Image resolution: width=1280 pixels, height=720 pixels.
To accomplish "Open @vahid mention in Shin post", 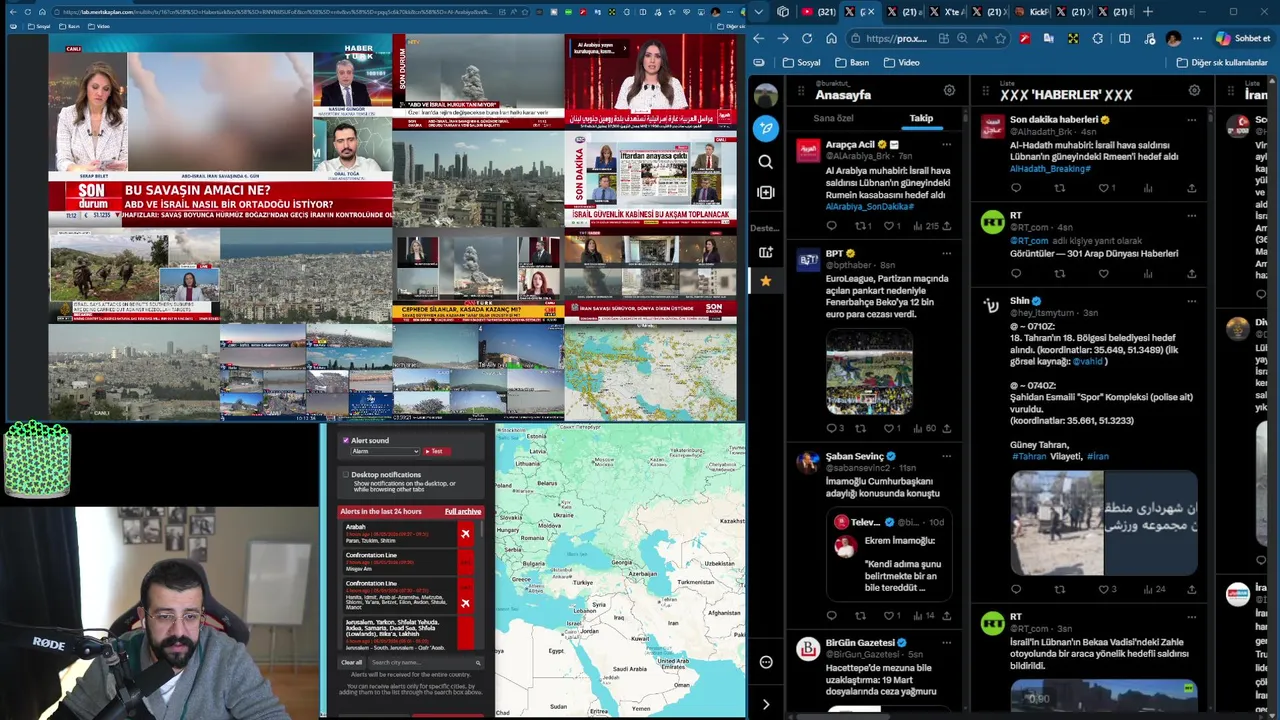I will [1089, 361].
